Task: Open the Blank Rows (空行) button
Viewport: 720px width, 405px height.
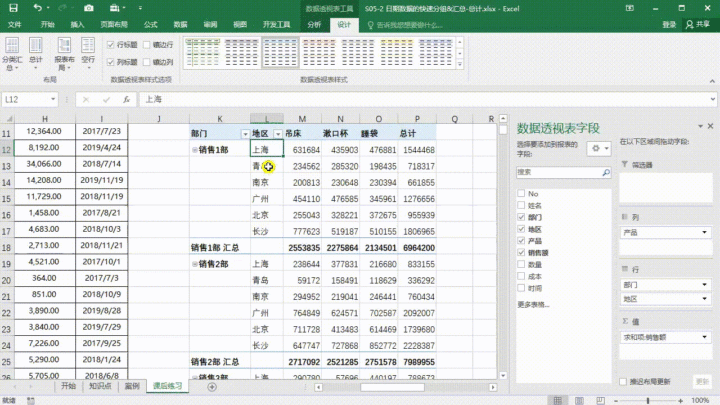Action: coord(88,54)
